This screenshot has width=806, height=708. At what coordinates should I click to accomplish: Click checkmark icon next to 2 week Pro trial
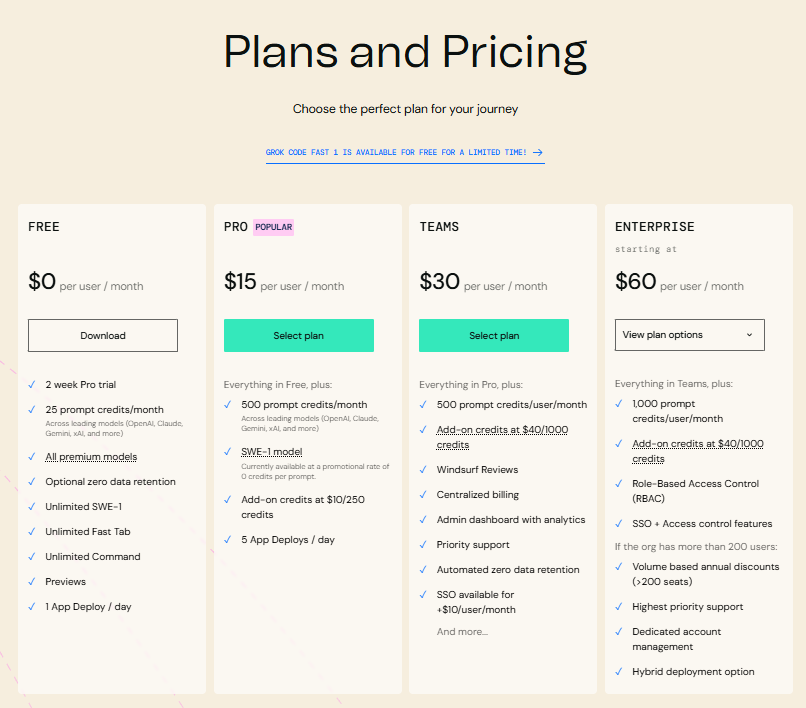click(32, 384)
